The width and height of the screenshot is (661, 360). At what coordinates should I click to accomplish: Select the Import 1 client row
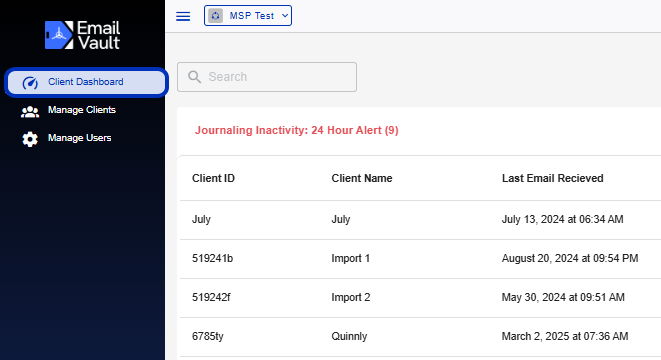[420, 259]
